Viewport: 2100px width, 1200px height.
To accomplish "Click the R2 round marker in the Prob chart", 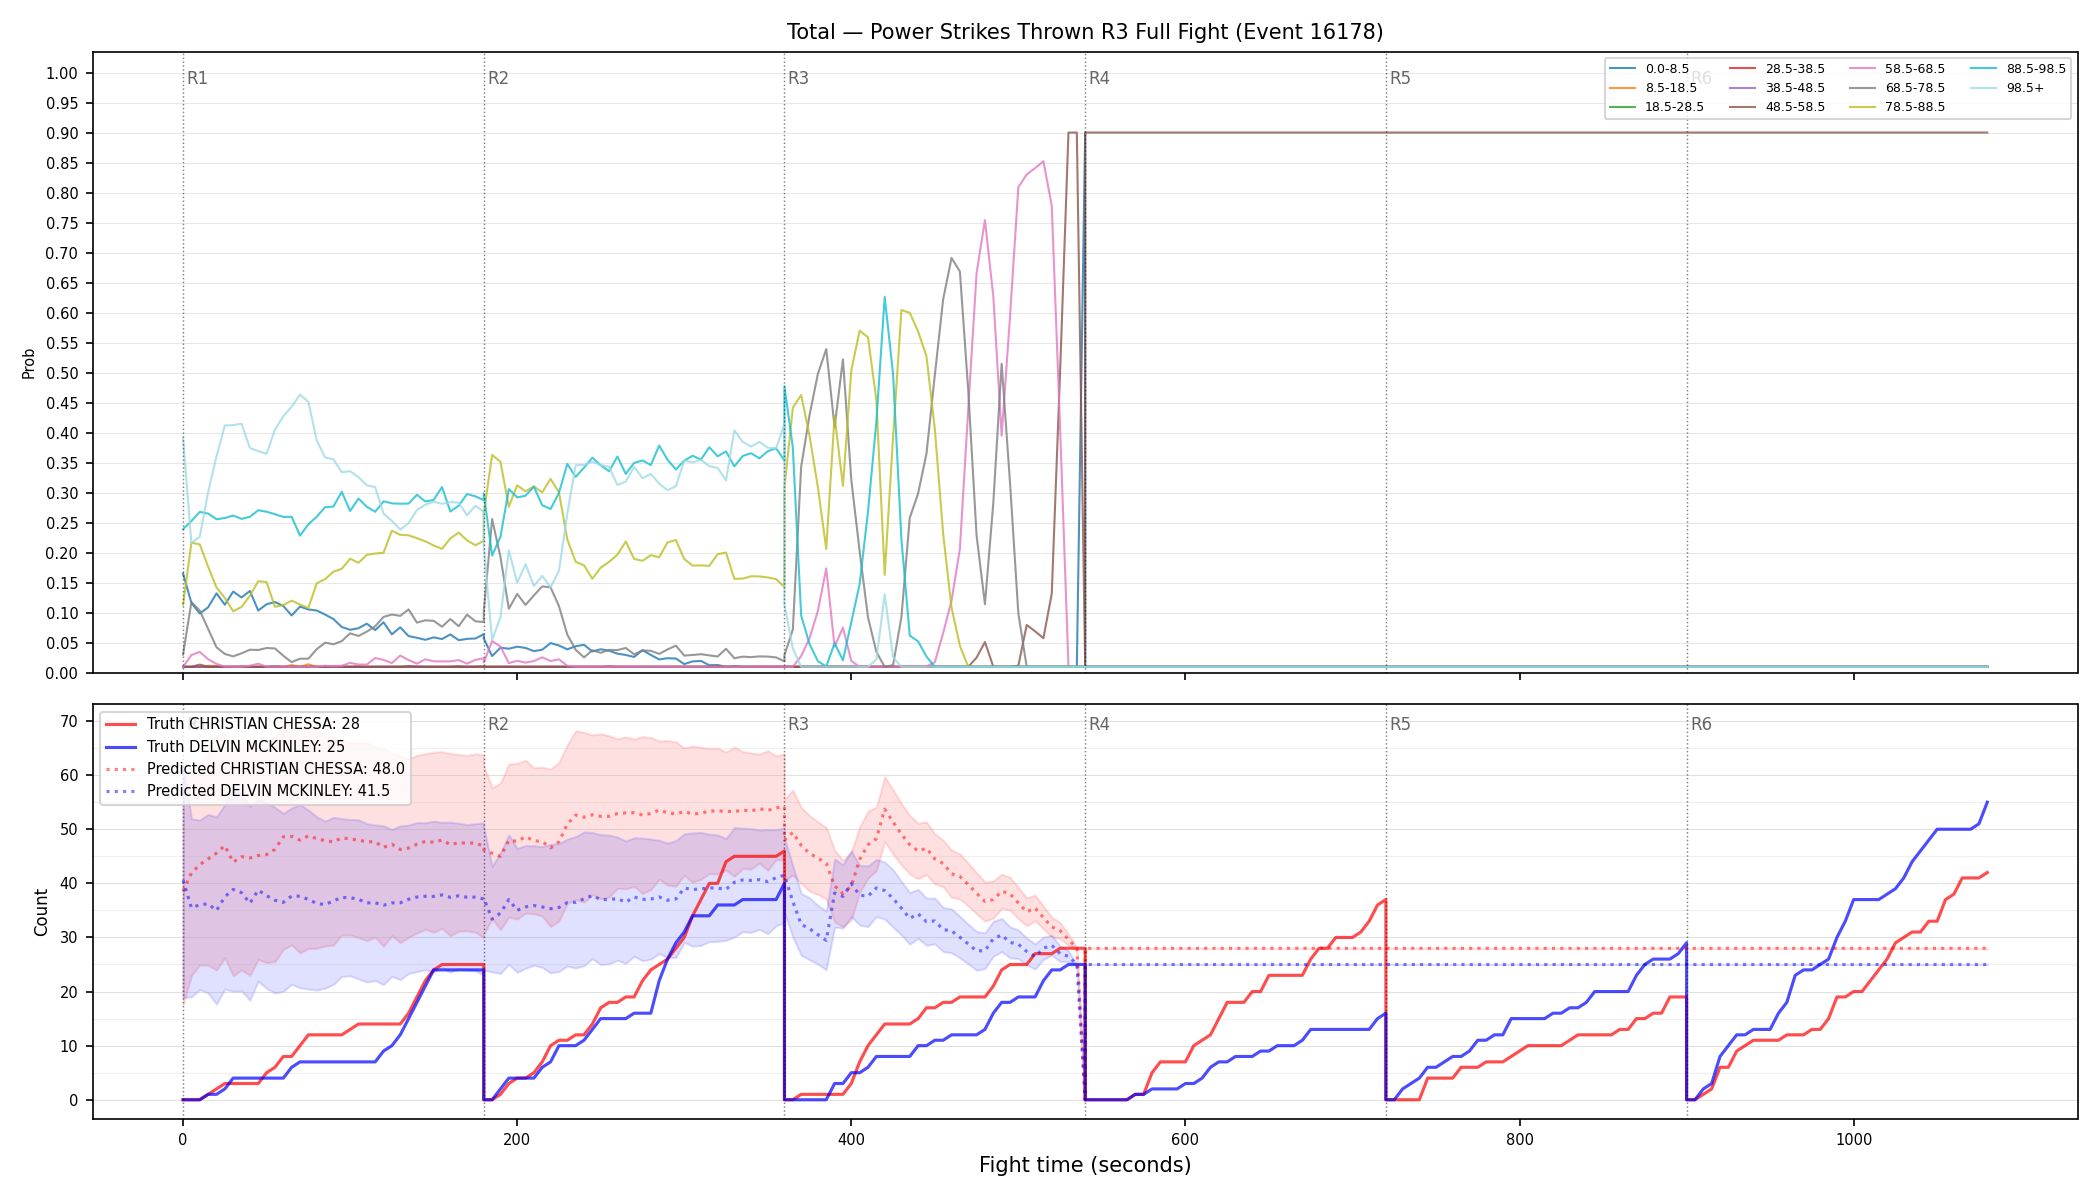I will (498, 78).
